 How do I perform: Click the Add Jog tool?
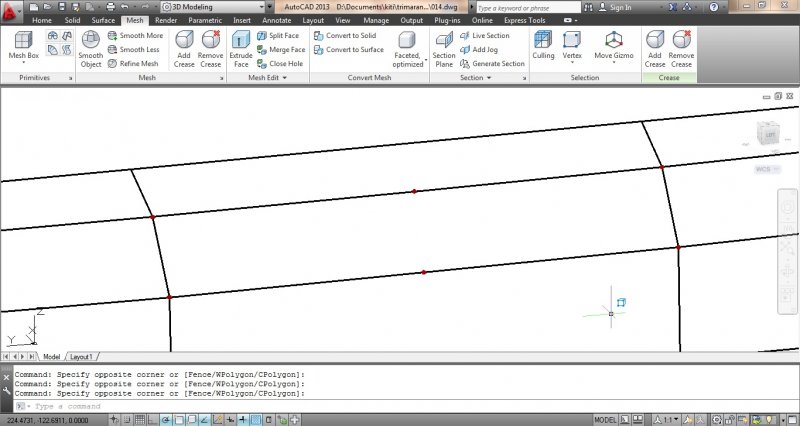479,49
